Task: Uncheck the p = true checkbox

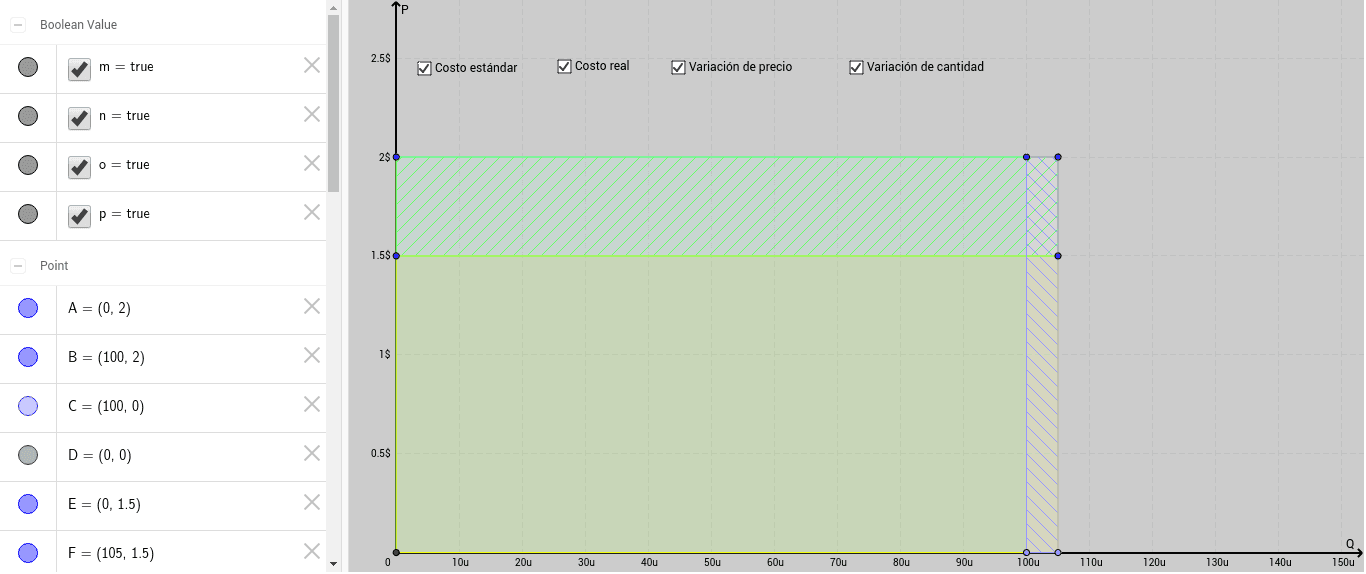Action: [x=79, y=215]
